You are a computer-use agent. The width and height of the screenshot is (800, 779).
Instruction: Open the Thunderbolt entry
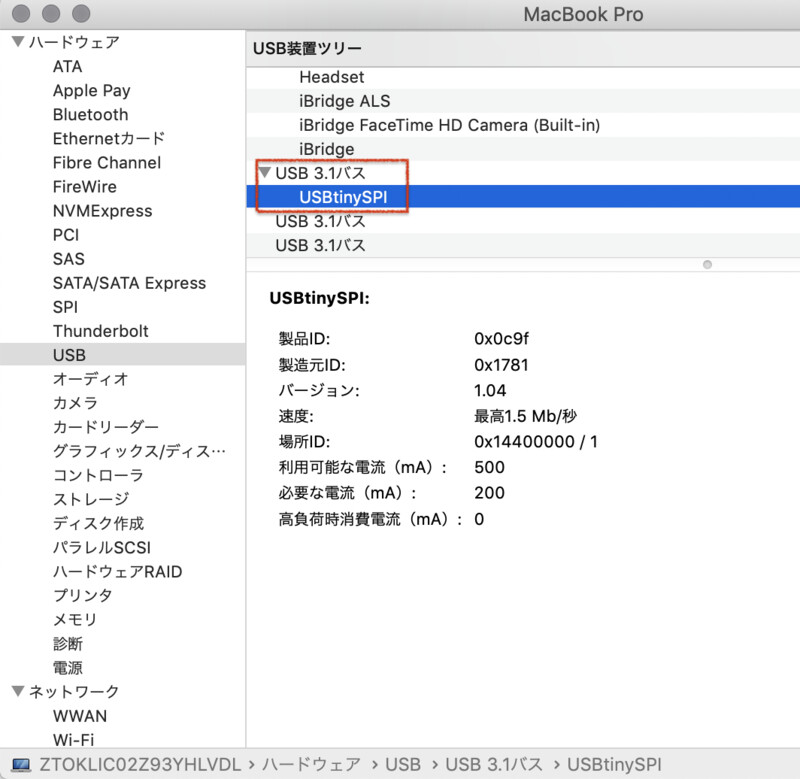(101, 331)
